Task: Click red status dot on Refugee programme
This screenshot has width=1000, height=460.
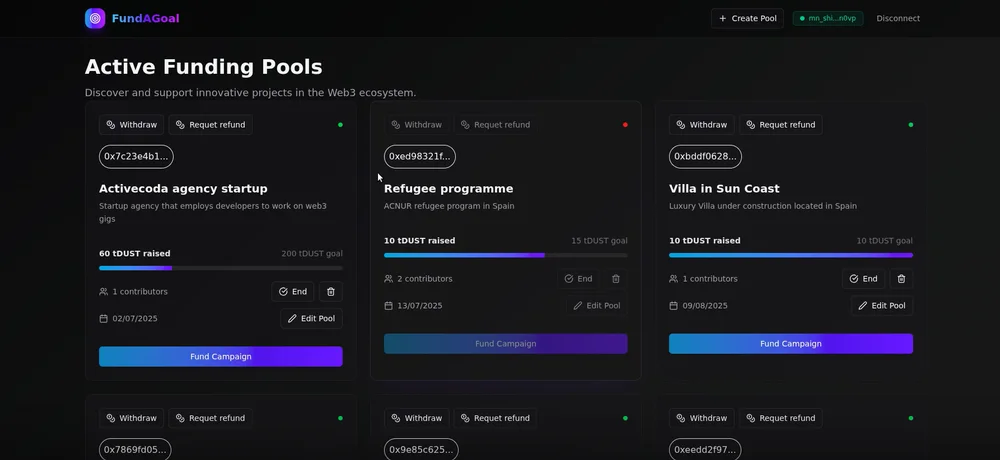Action: pyautogui.click(x=625, y=125)
